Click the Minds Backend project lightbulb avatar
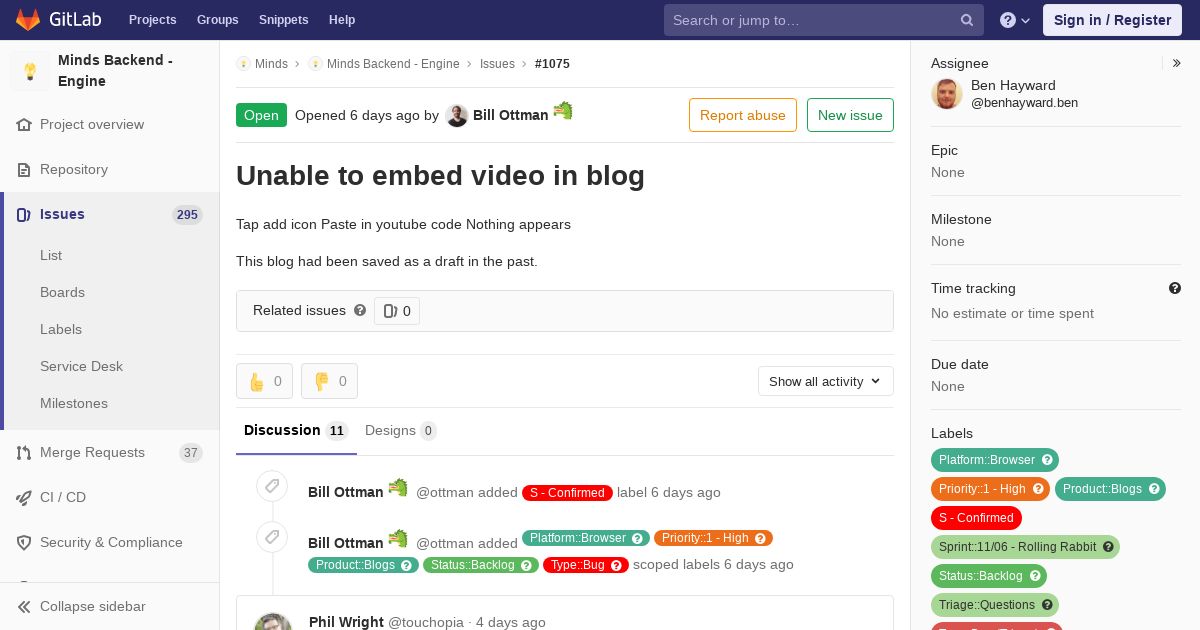 coord(30,71)
